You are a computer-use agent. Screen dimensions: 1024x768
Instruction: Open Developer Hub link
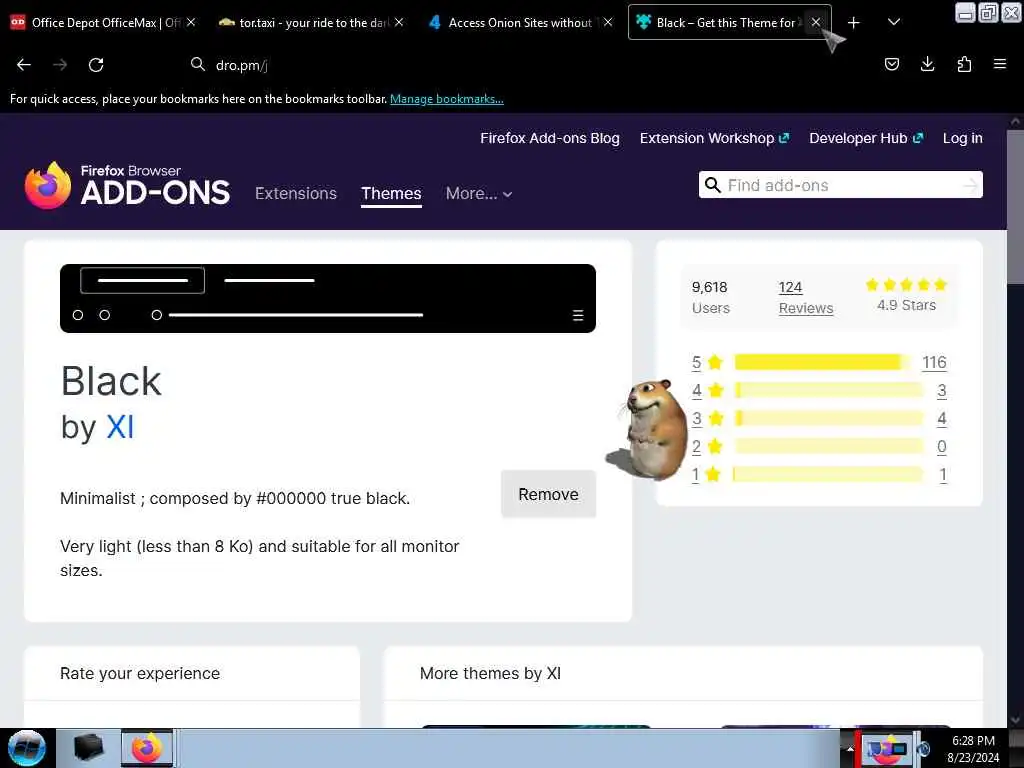866,138
